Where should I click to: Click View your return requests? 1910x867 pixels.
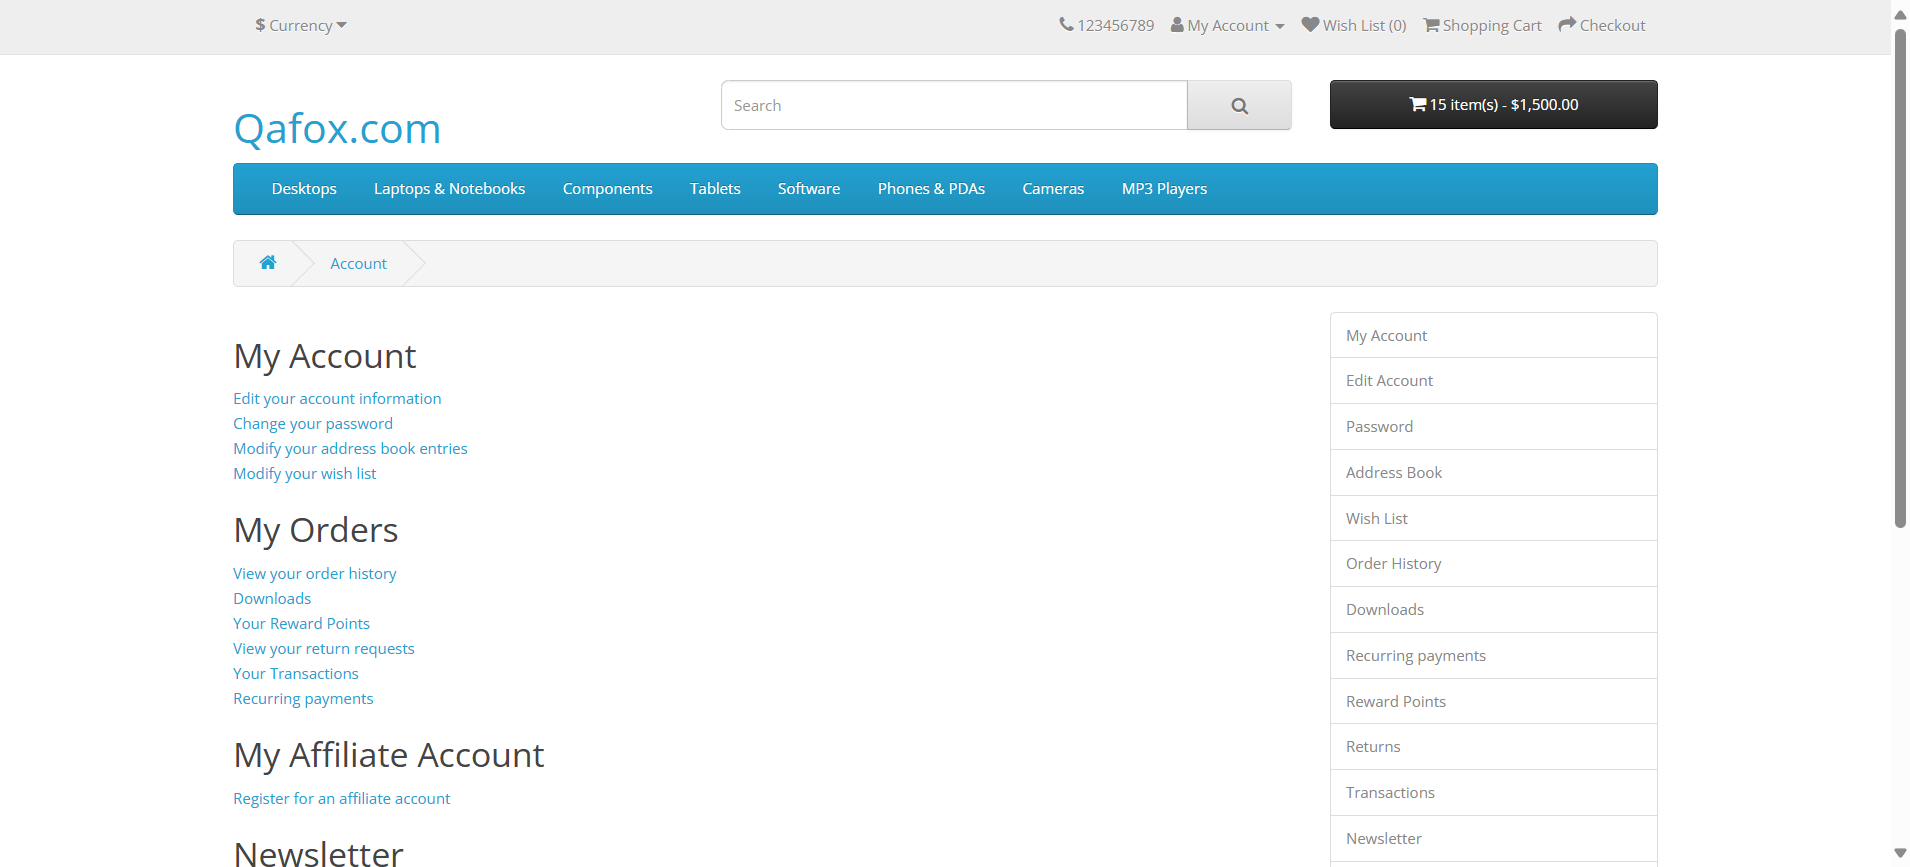324,649
